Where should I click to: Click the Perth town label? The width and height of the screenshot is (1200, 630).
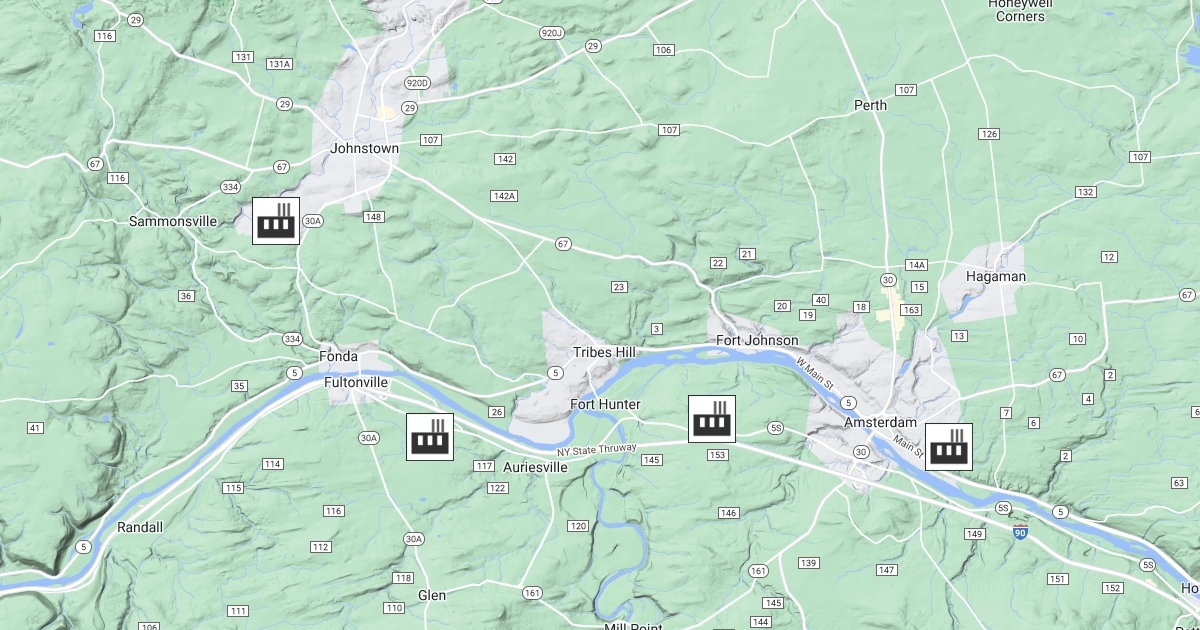[870, 105]
